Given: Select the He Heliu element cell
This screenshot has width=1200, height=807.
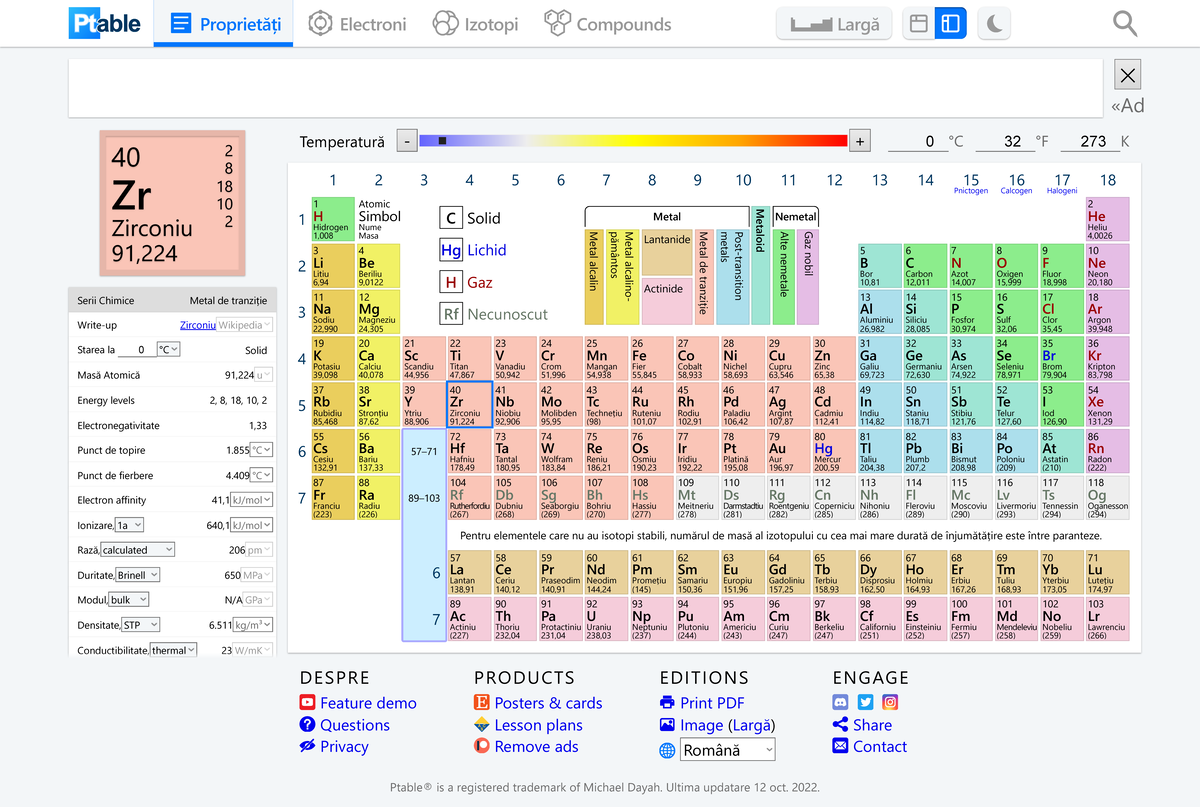Looking at the screenshot, I should [x=1108, y=219].
